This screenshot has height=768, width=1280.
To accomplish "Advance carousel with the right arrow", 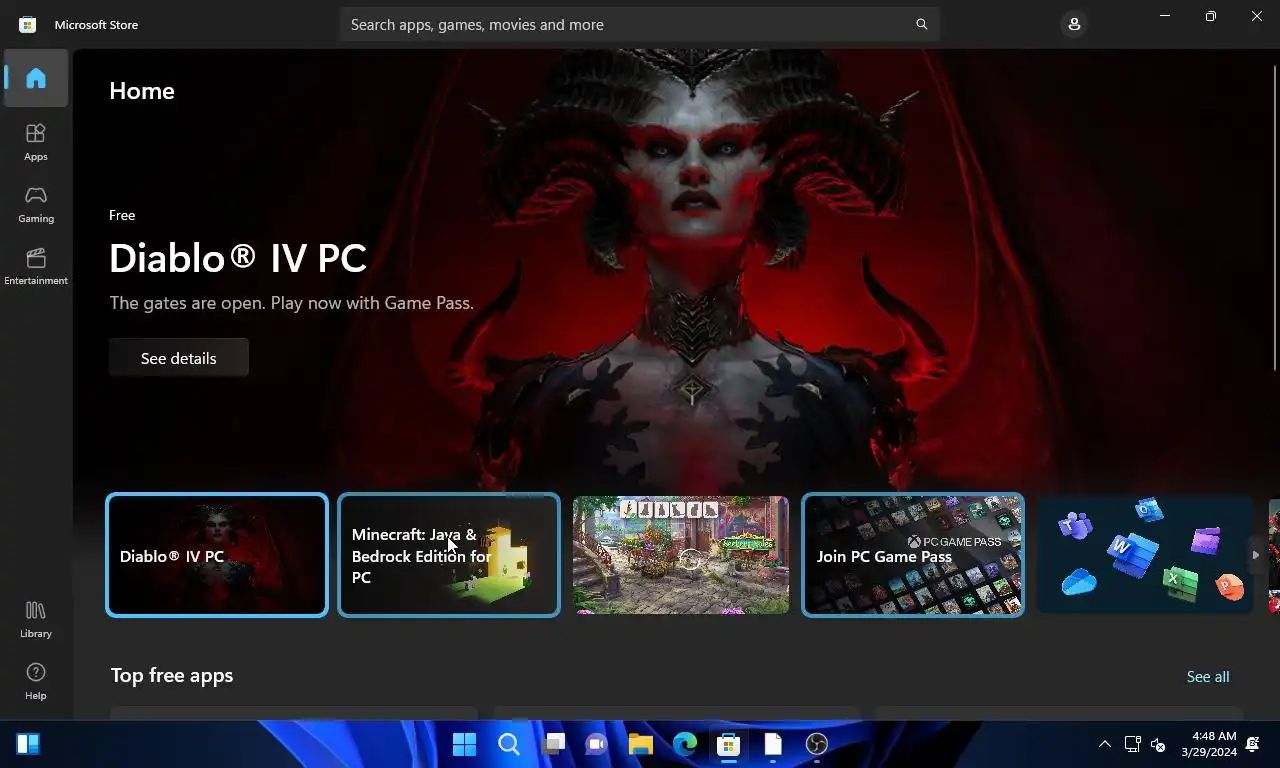I will tap(1256, 555).
